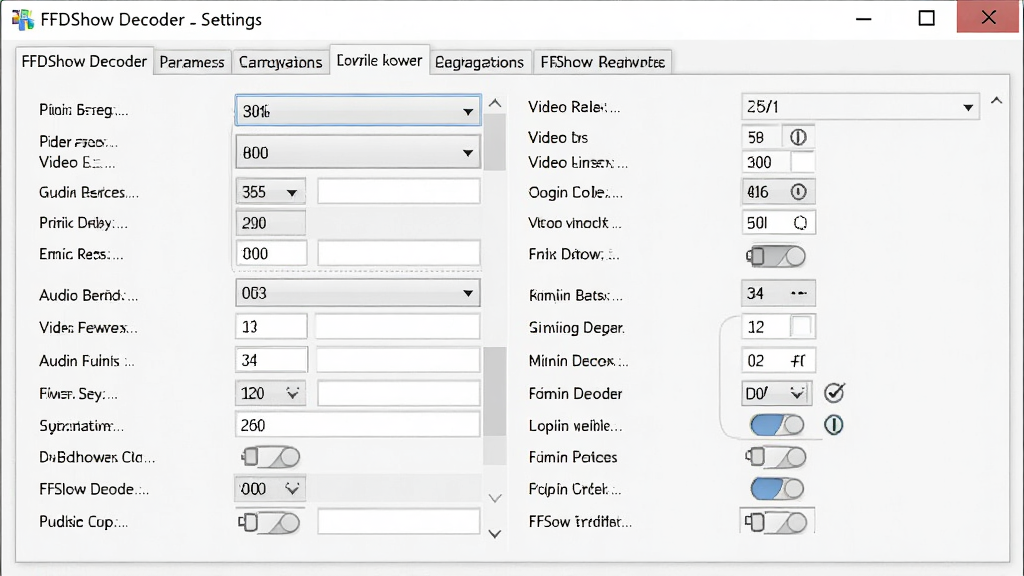This screenshot has width=1024, height=576.
Task: Click the empty field right of Audin Fuinis
Action: pyautogui.click(x=398, y=360)
